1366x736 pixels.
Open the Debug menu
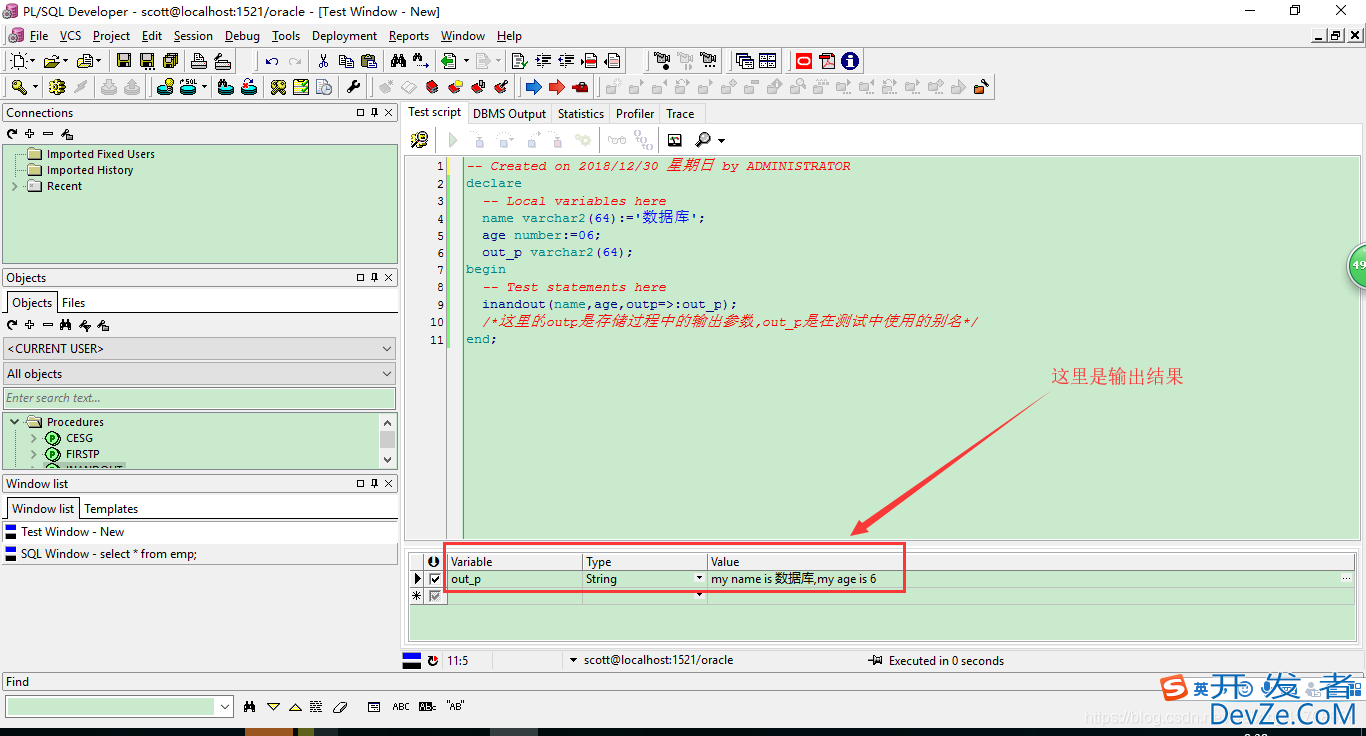[x=242, y=35]
